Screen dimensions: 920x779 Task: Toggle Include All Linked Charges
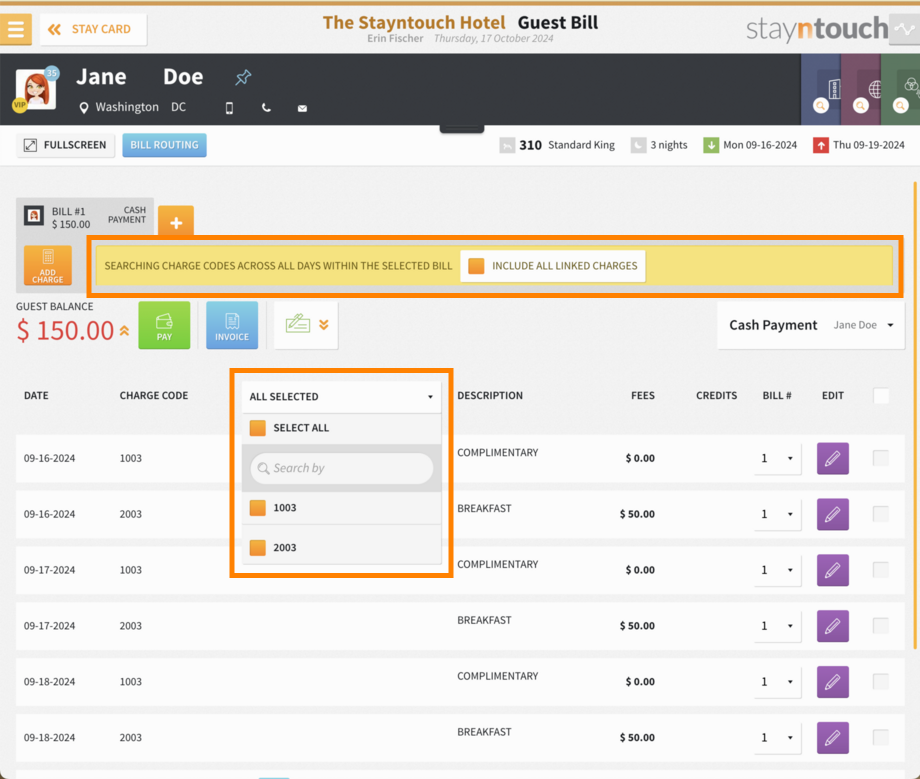pyautogui.click(x=476, y=266)
